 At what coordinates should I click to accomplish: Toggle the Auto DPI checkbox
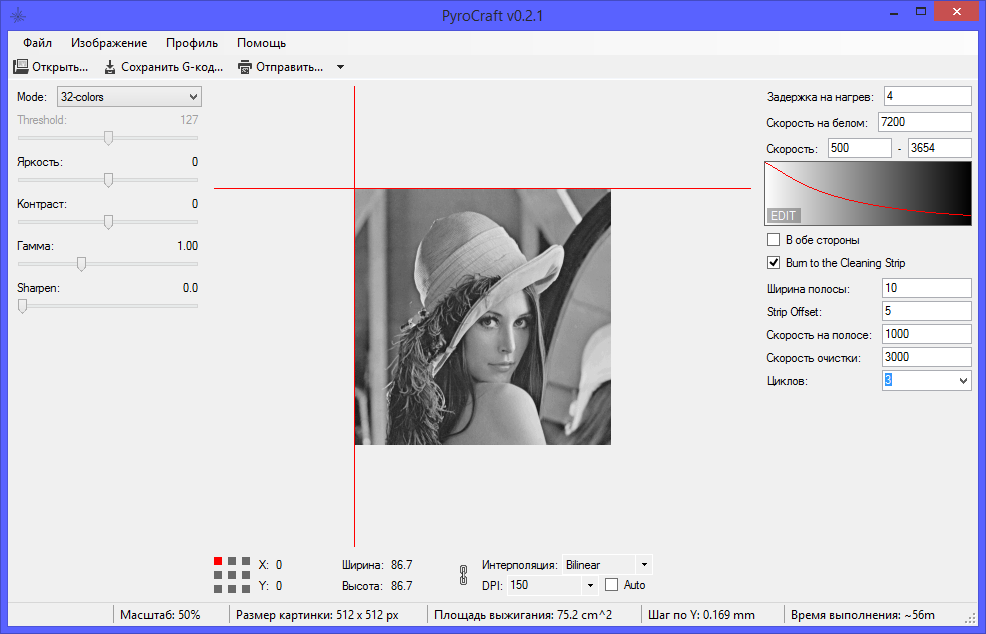click(x=612, y=585)
